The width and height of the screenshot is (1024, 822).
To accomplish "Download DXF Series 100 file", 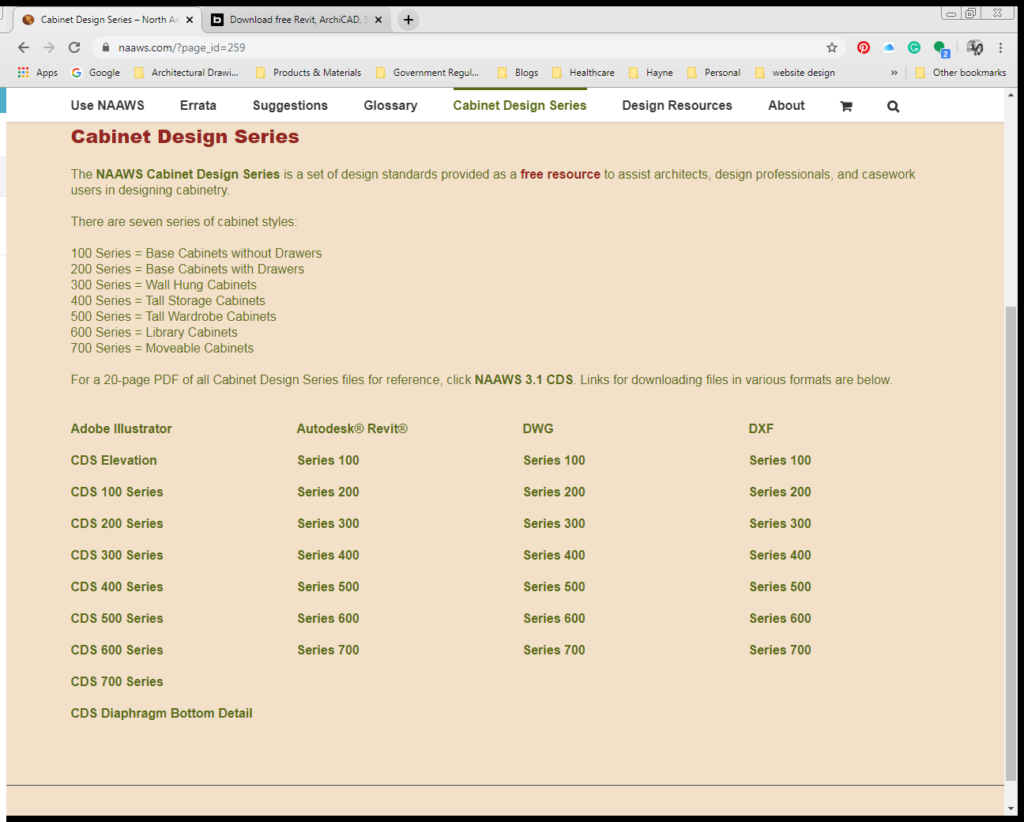I will click(780, 460).
